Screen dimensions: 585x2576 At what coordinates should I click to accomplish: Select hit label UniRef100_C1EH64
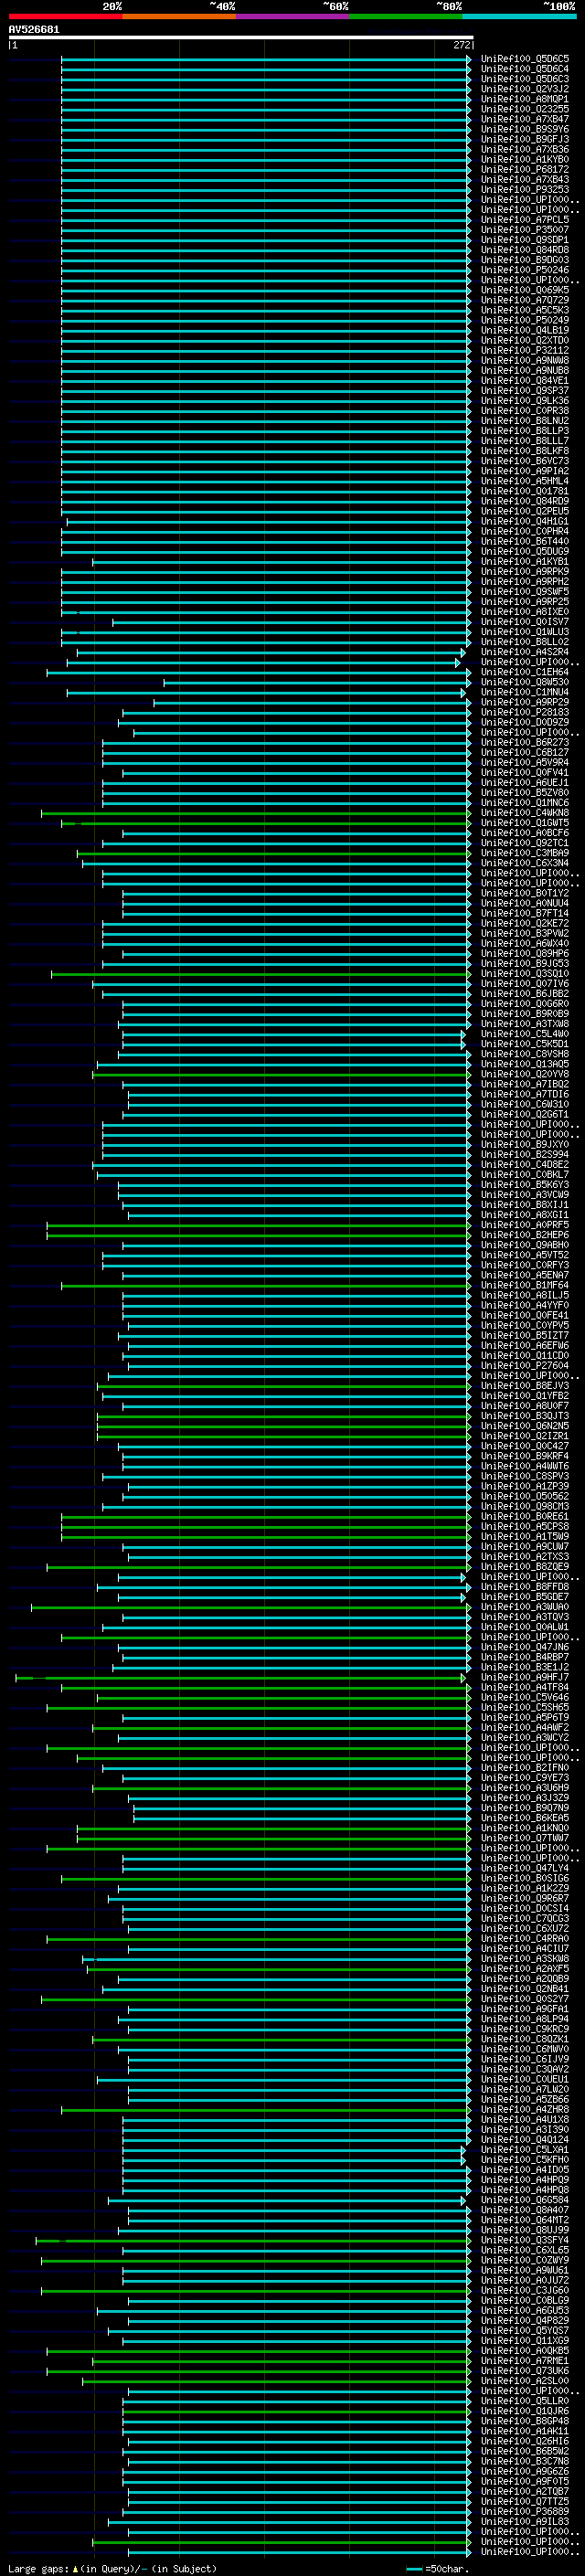(x=524, y=672)
